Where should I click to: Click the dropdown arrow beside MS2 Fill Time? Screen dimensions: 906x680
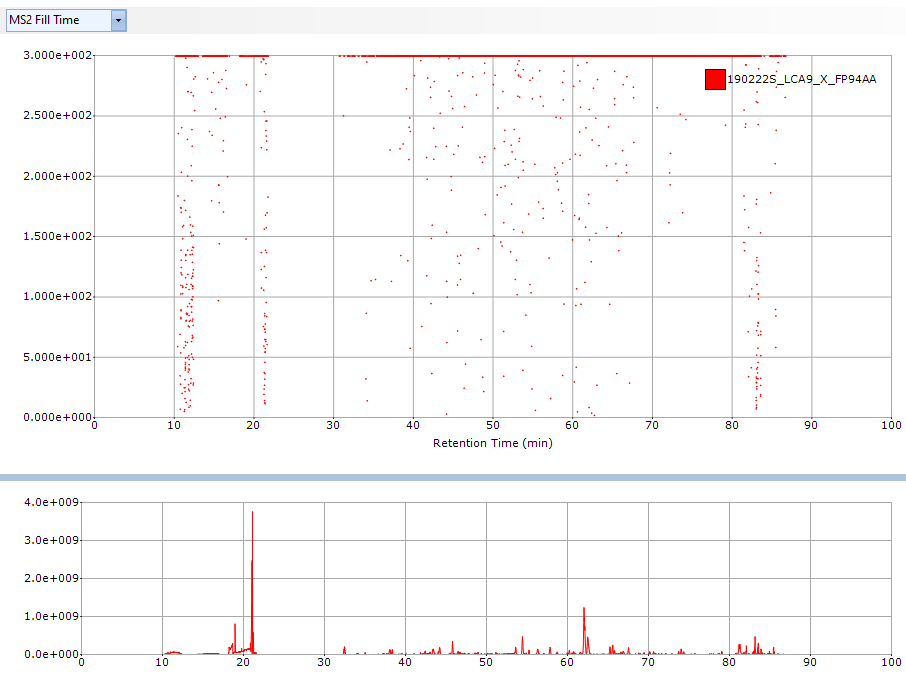(118, 20)
